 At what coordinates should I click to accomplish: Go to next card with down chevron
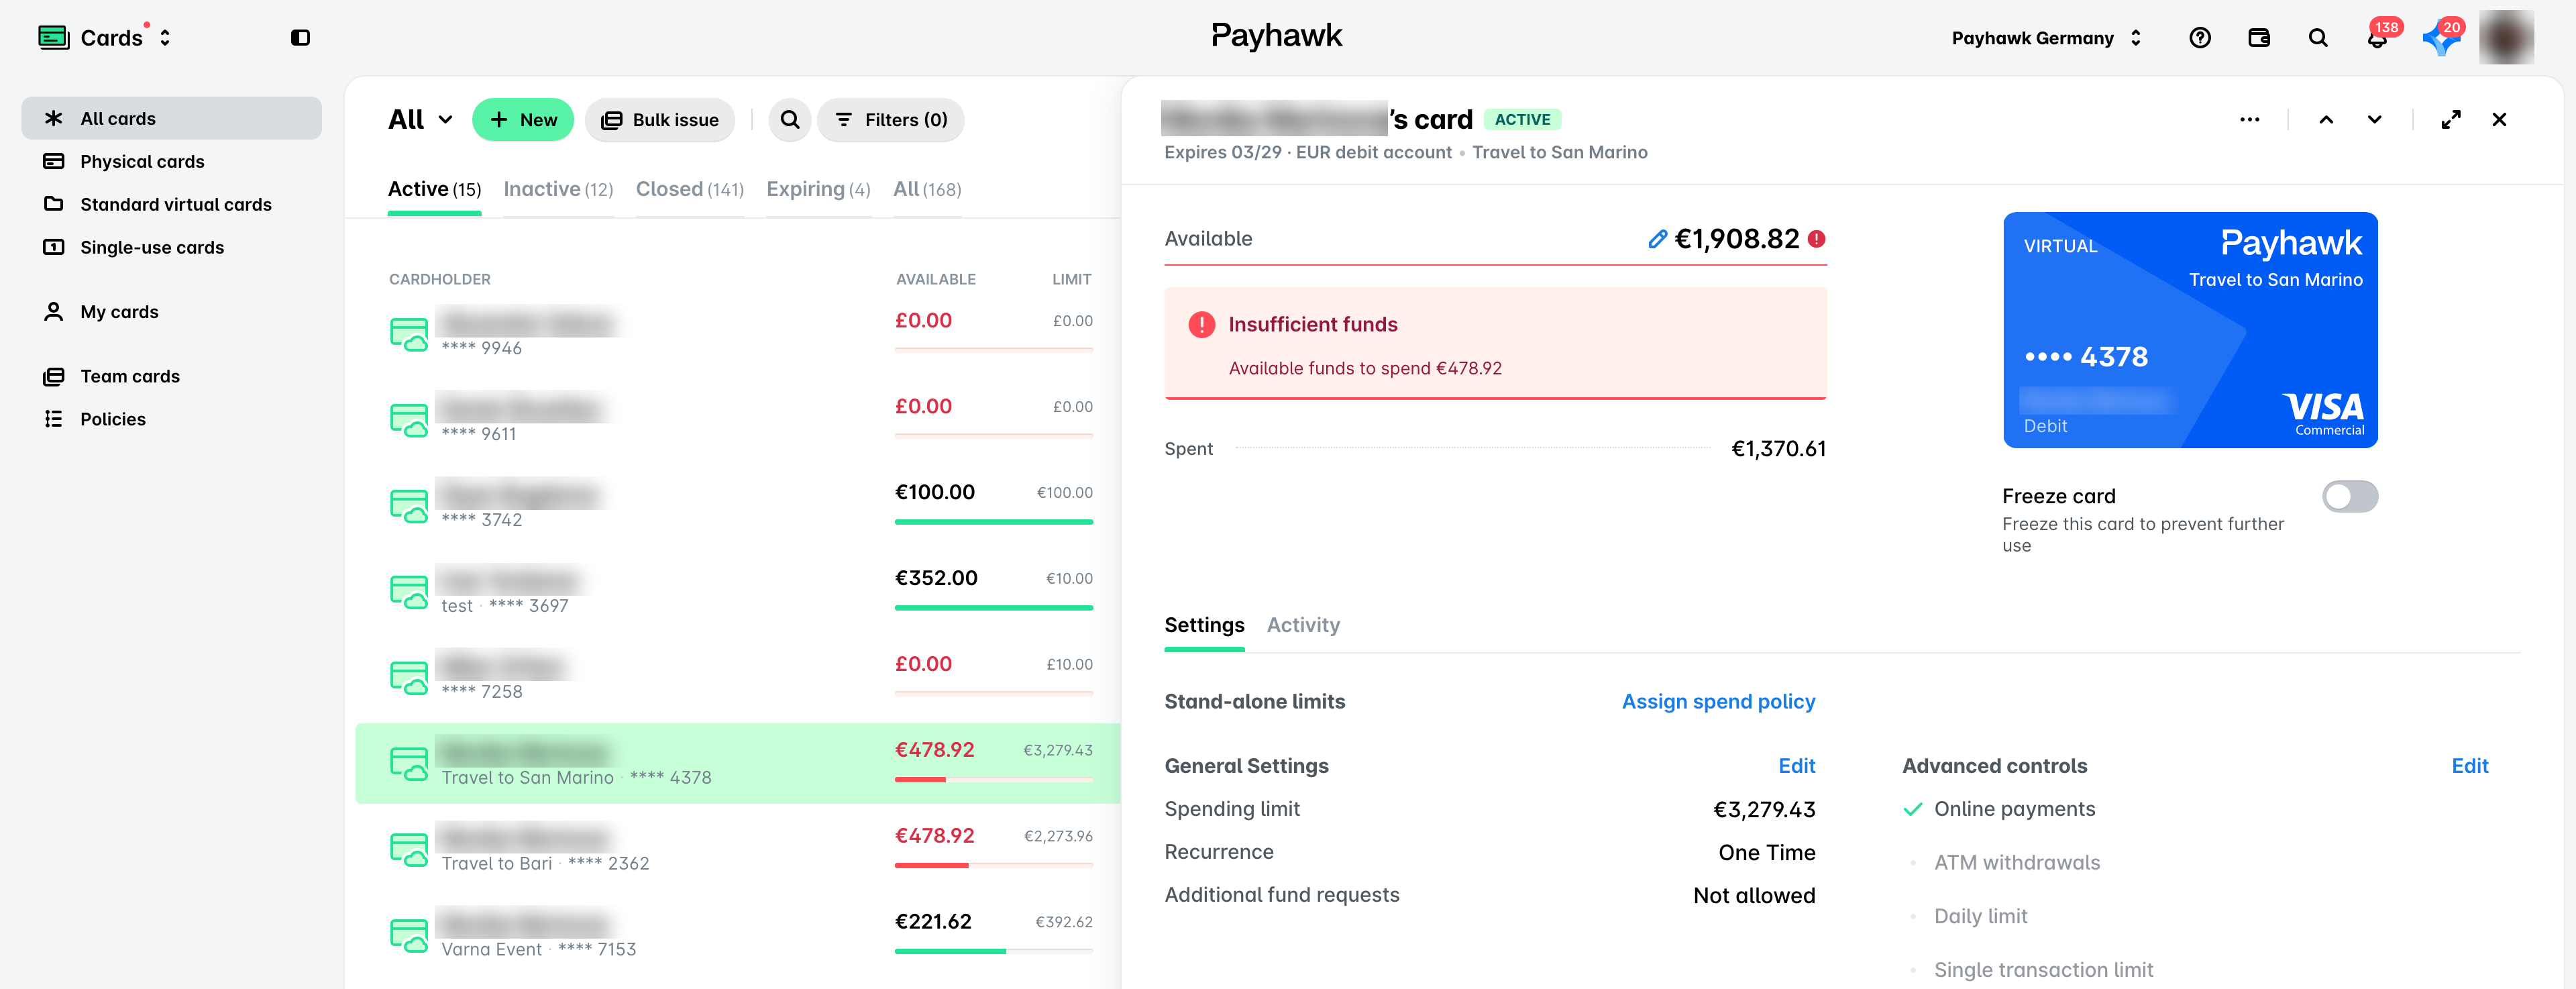(x=2374, y=120)
